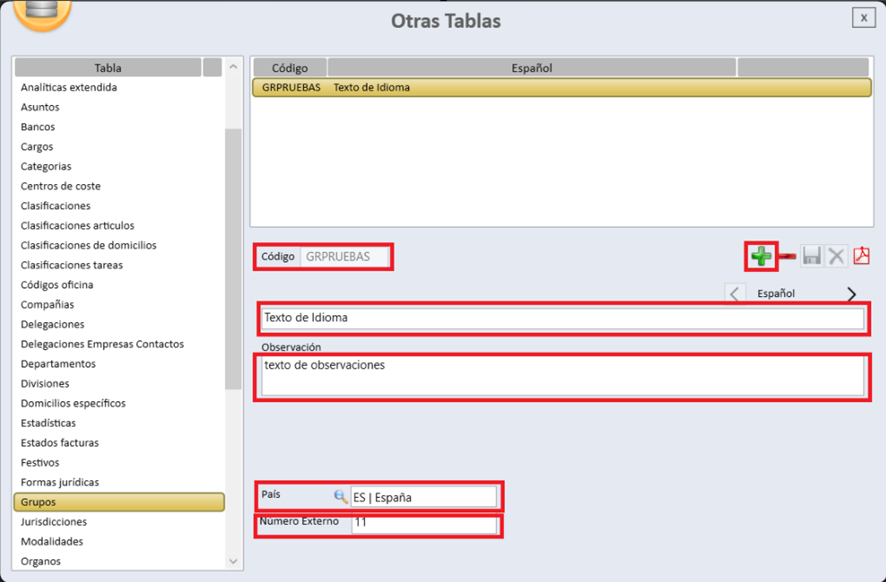886x582 pixels.
Task: Open country lookup with the magnifier icon
Action: (x=341, y=497)
